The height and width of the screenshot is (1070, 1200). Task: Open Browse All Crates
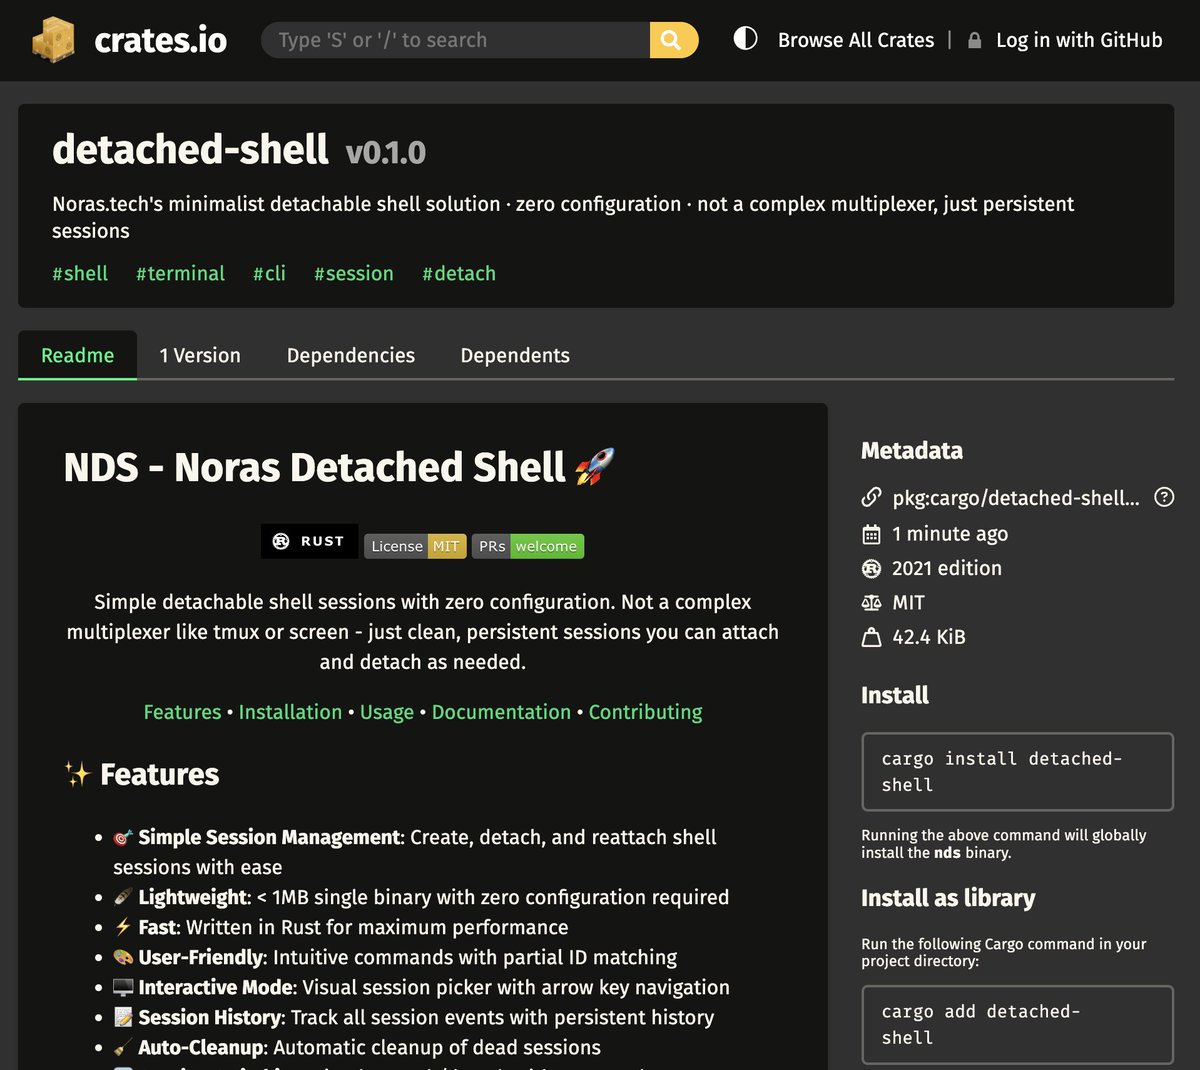[x=856, y=40]
